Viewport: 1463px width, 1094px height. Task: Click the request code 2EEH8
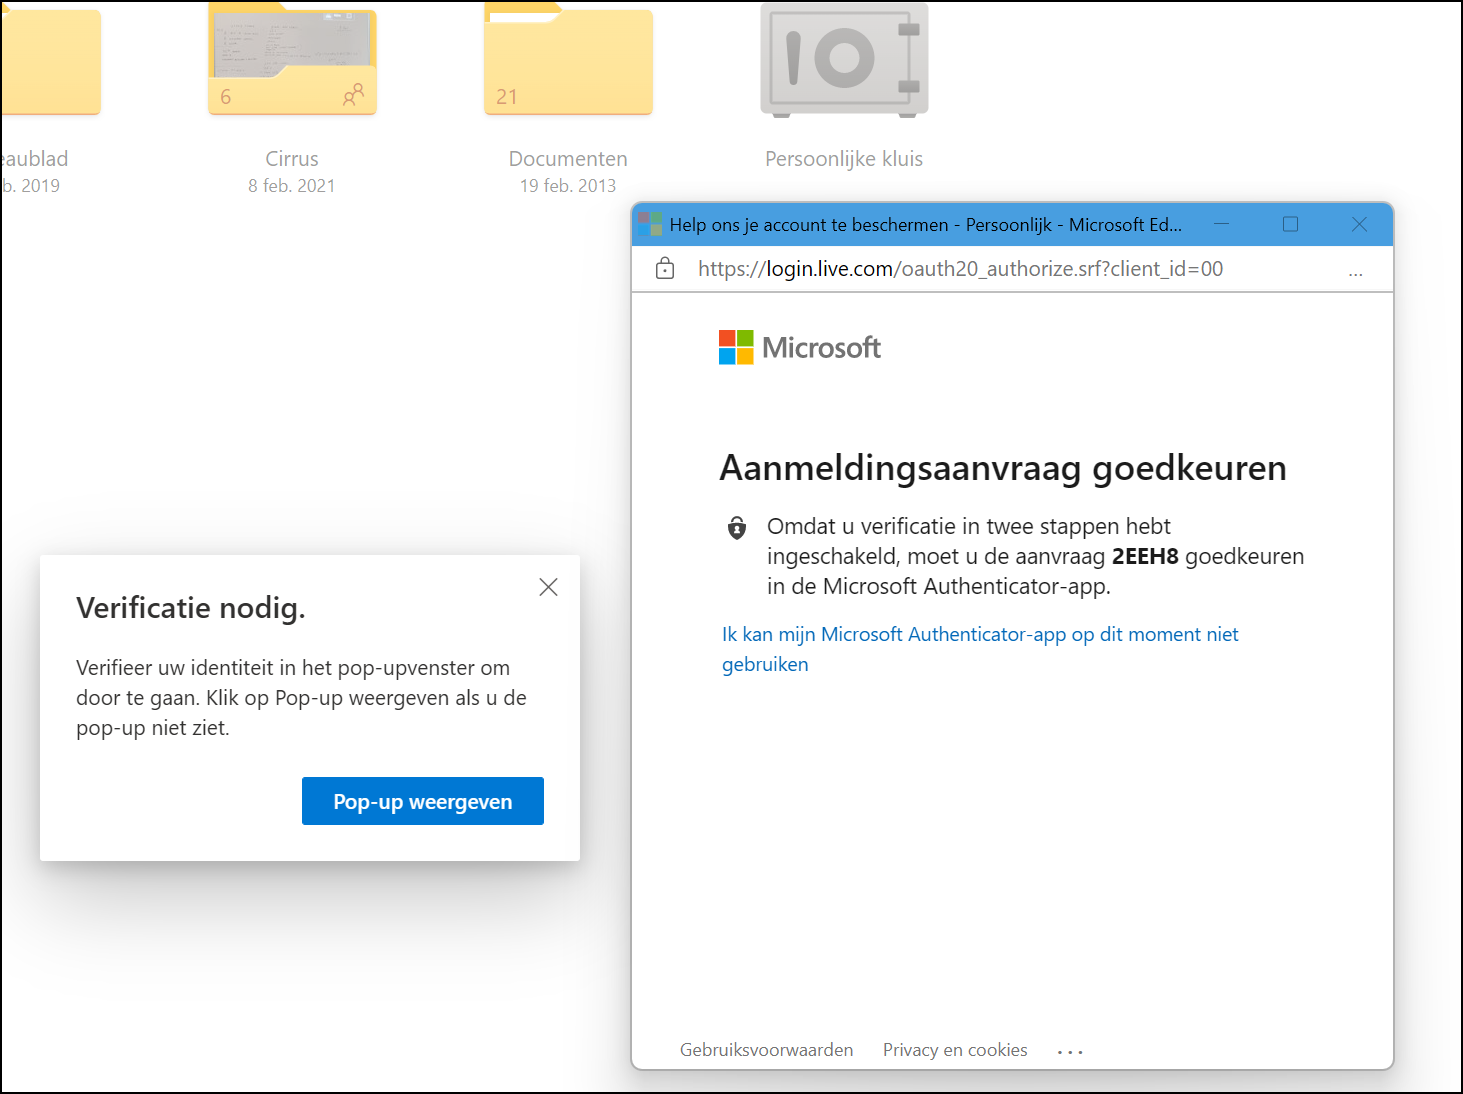click(1145, 556)
